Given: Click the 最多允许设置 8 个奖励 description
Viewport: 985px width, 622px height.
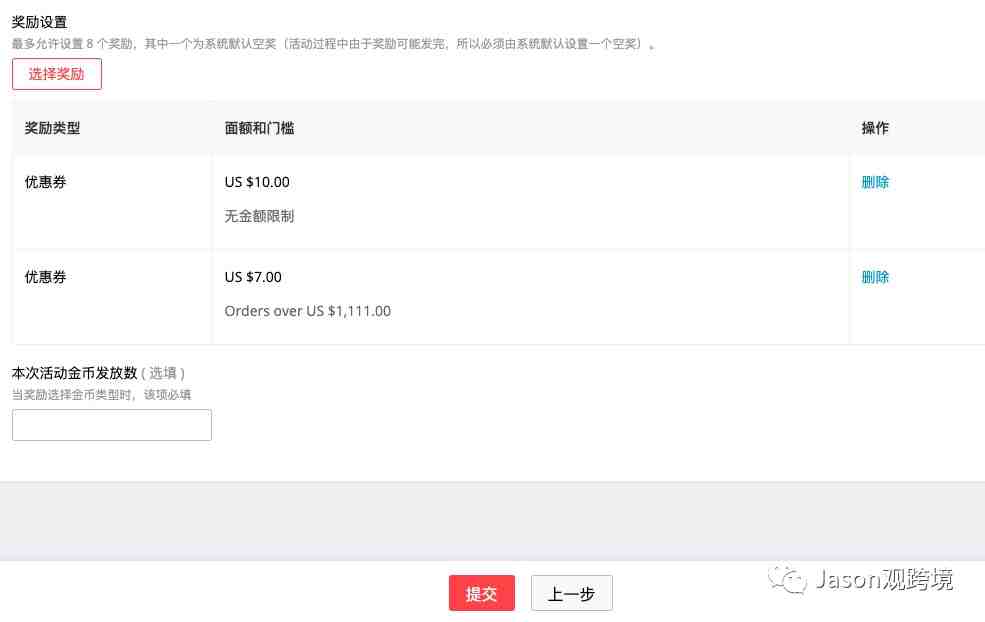Looking at the screenshot, I should (333, 44).
